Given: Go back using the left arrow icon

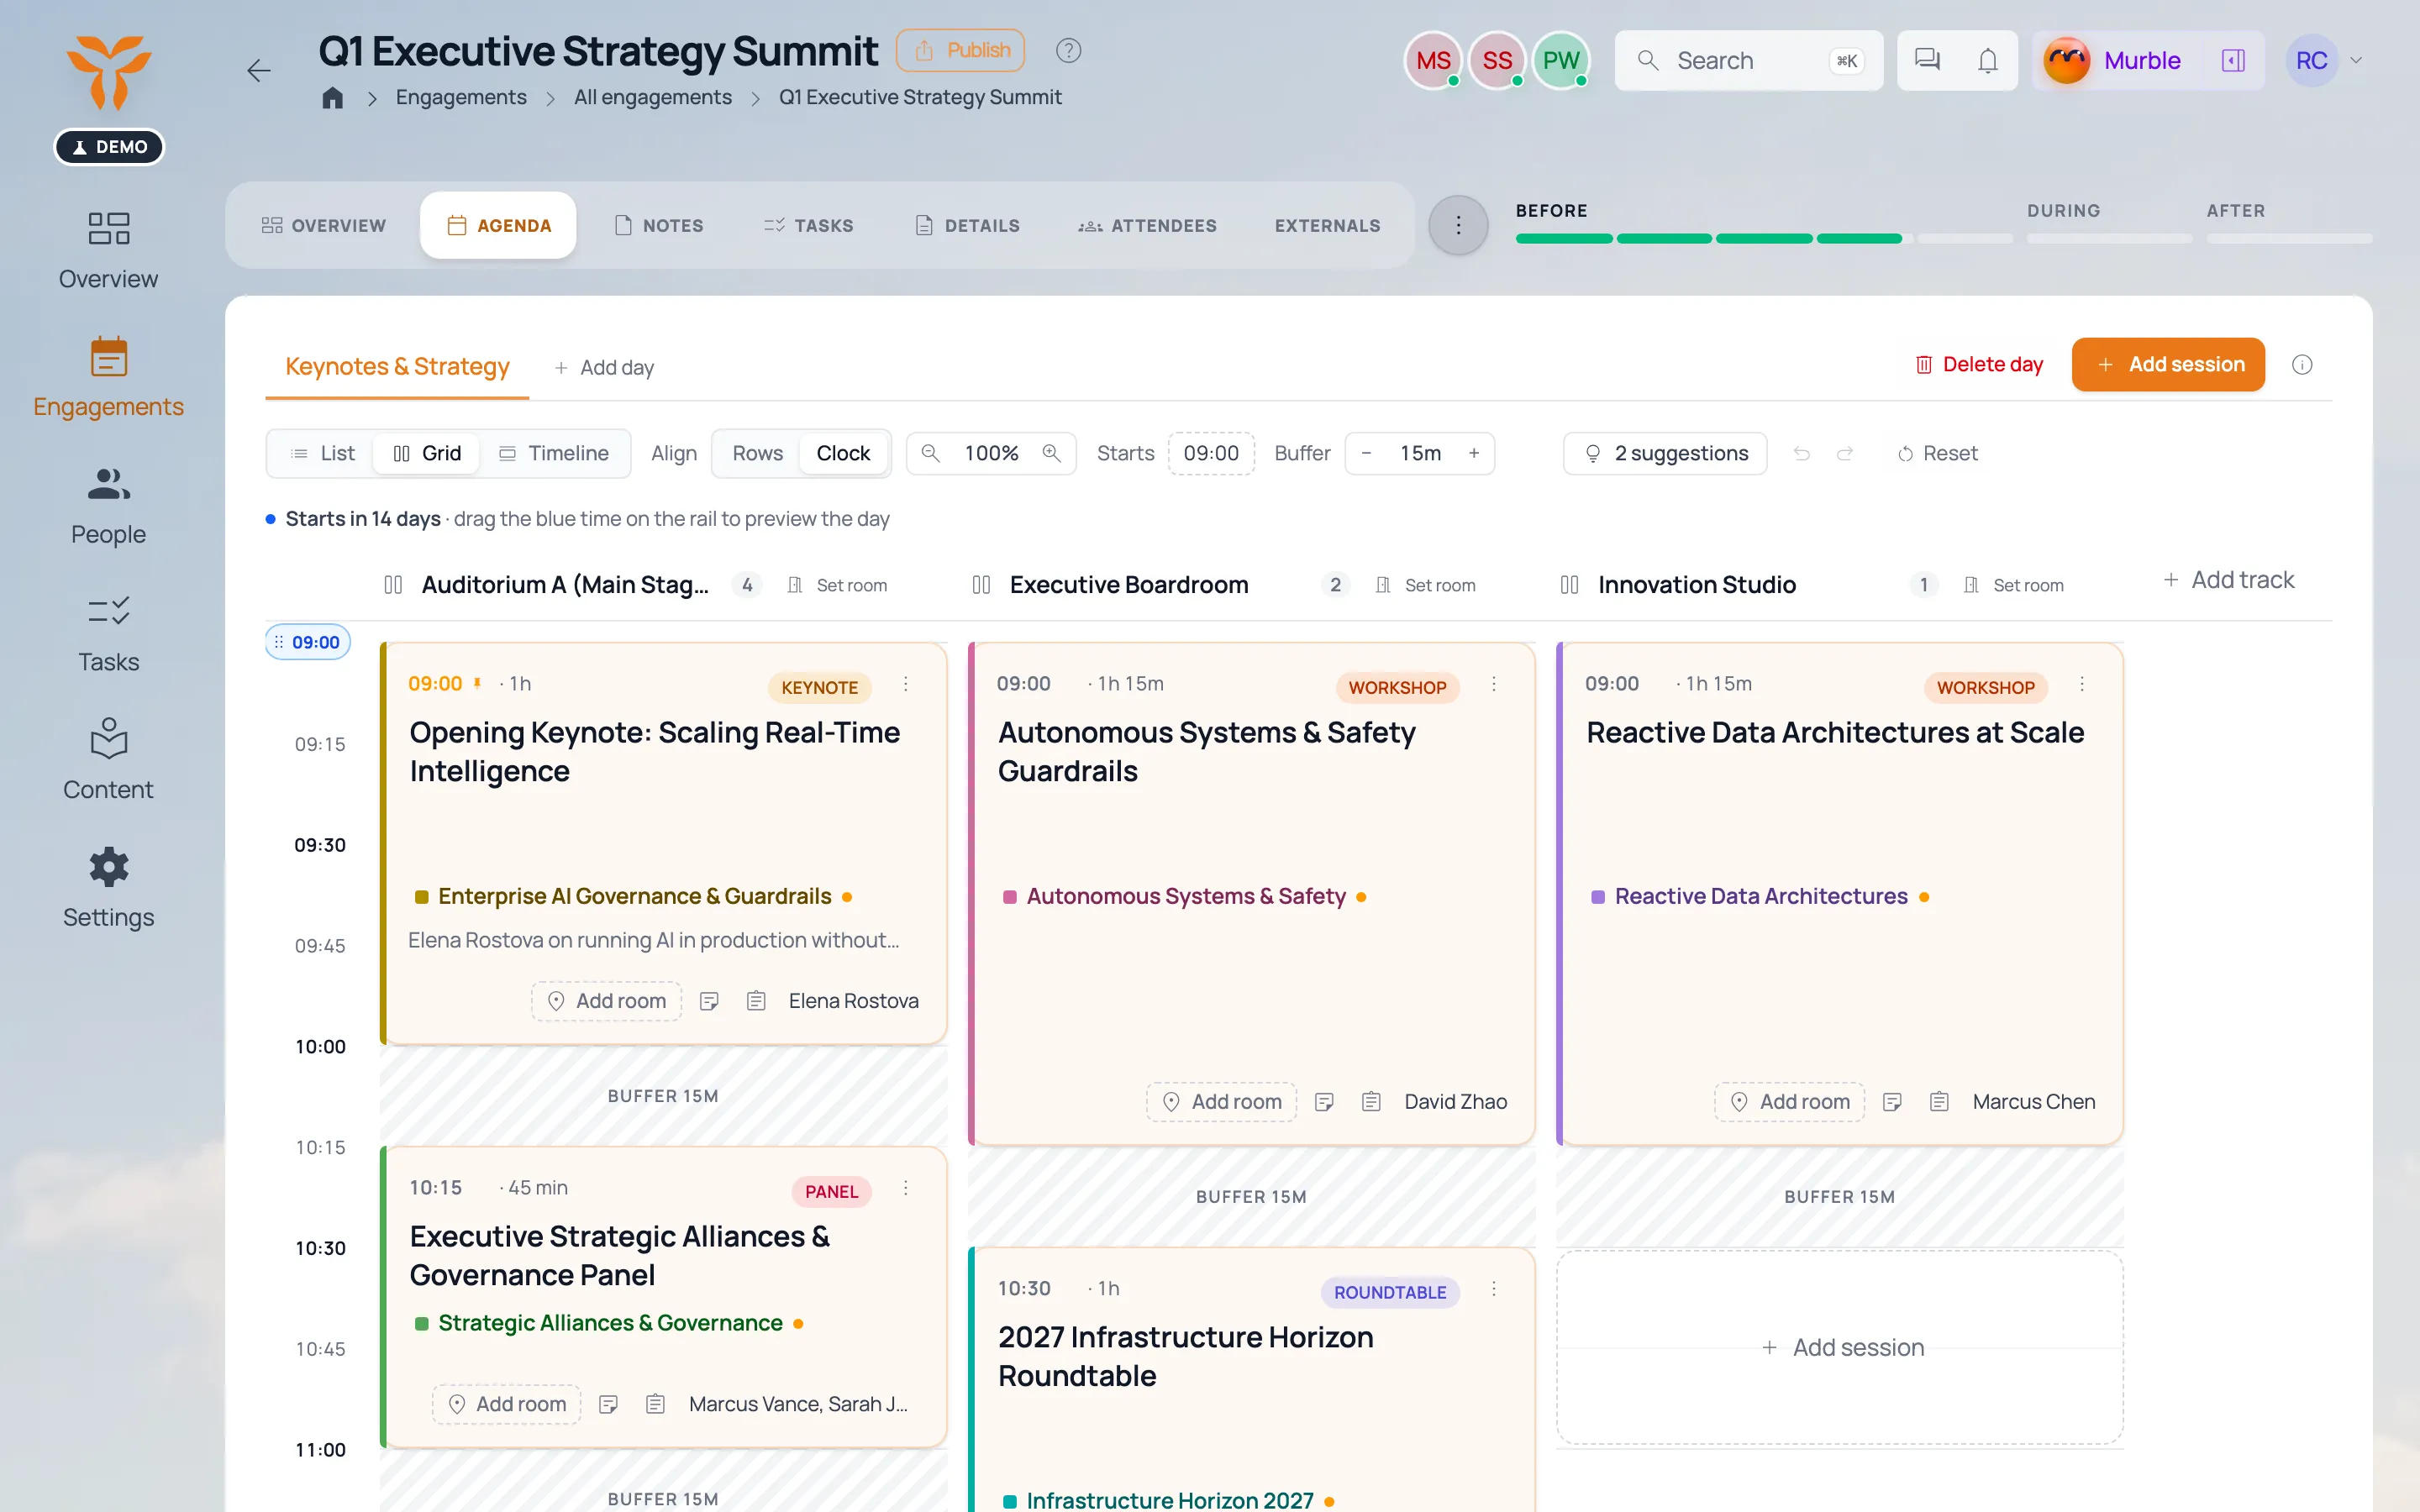Looking at the screenshot, I should tap(259, 70).
